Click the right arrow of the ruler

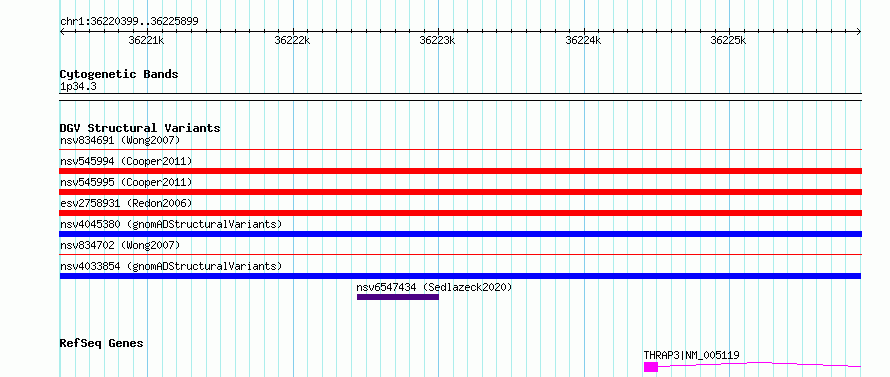pyautogui.click(x=859, y=32)
